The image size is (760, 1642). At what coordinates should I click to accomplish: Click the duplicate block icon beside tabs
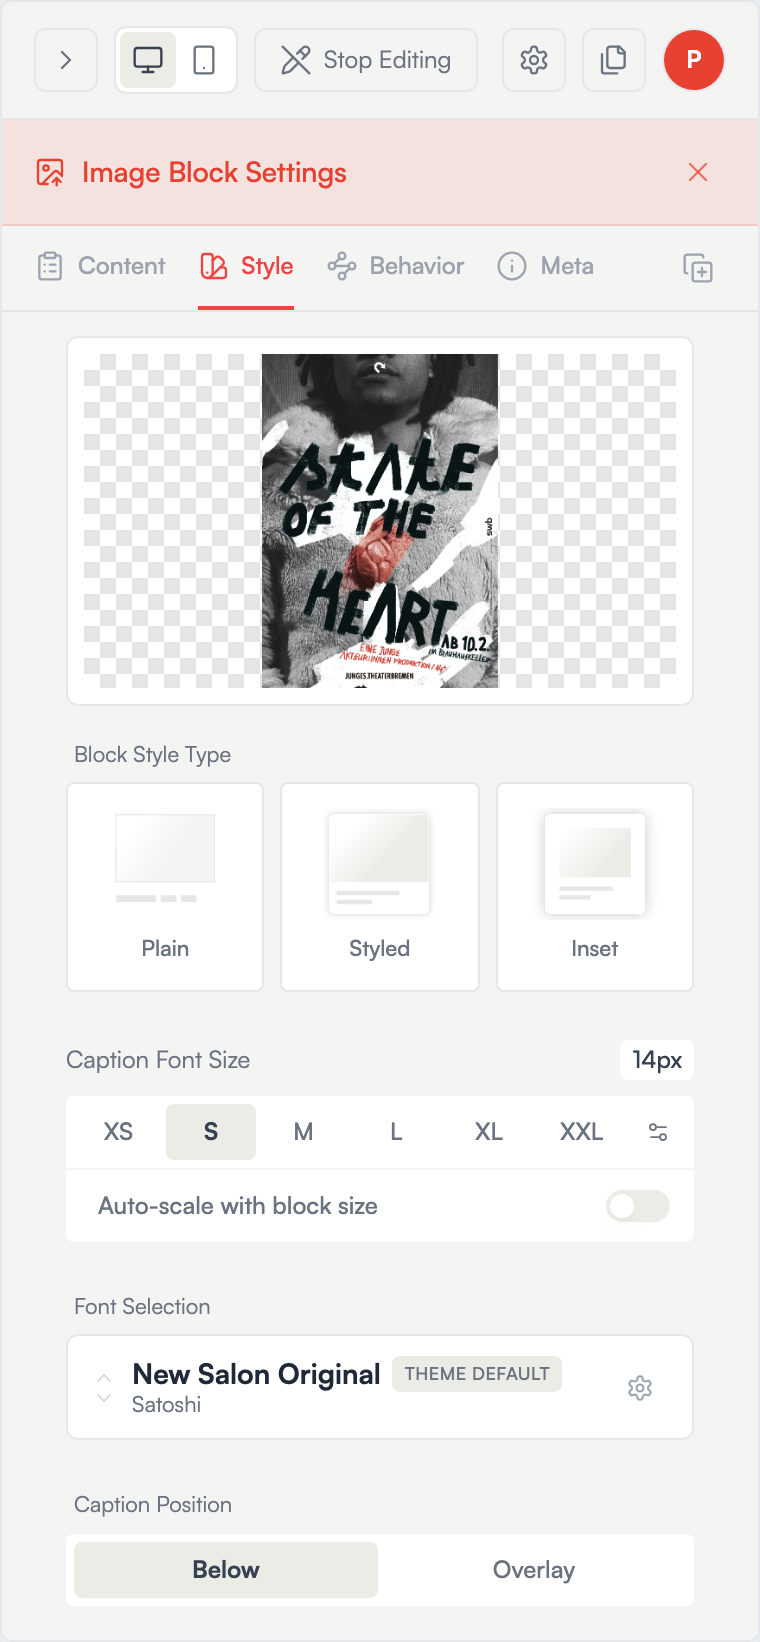(698, 268)
